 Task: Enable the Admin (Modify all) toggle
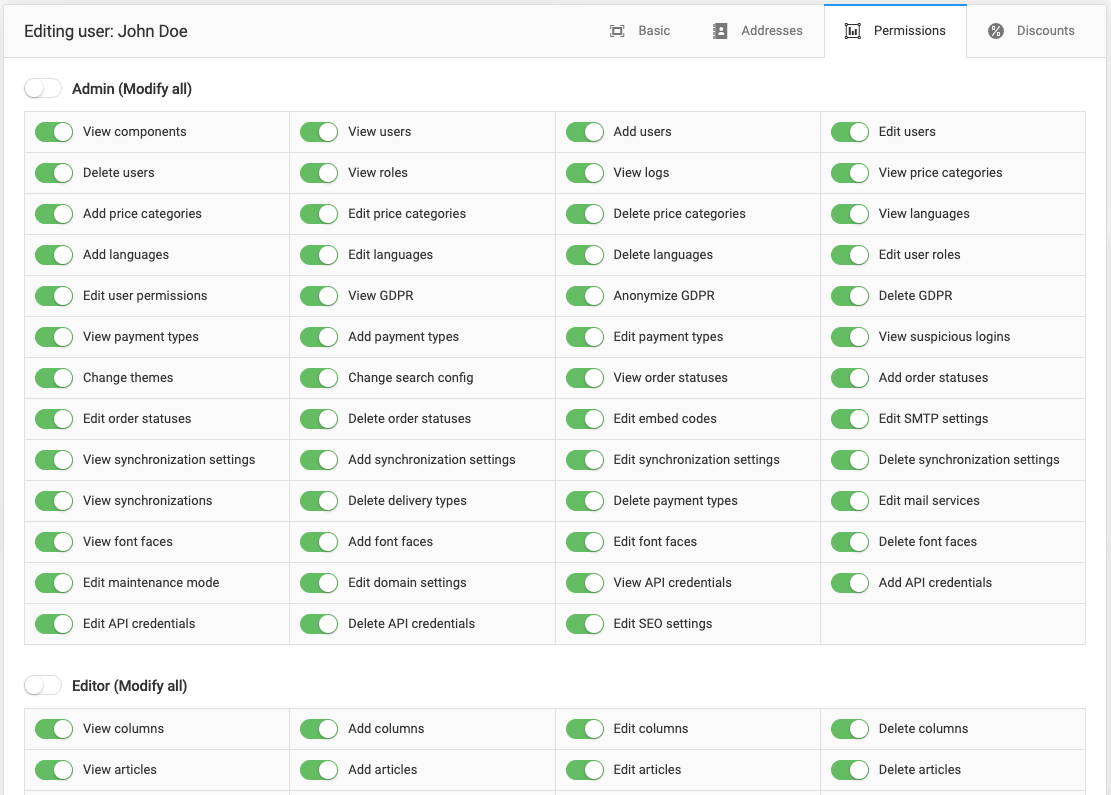click(x=43, y=89)
